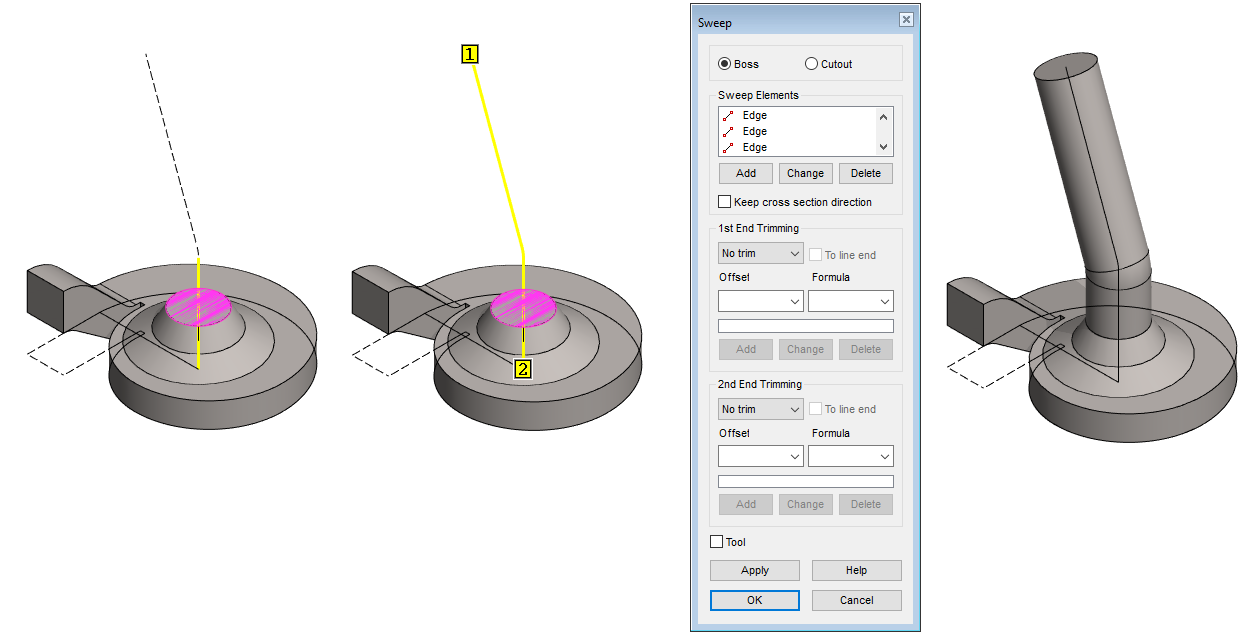Tick the Tool checkbox
Screen dimensions: 1245x635
tap(716, 542)
